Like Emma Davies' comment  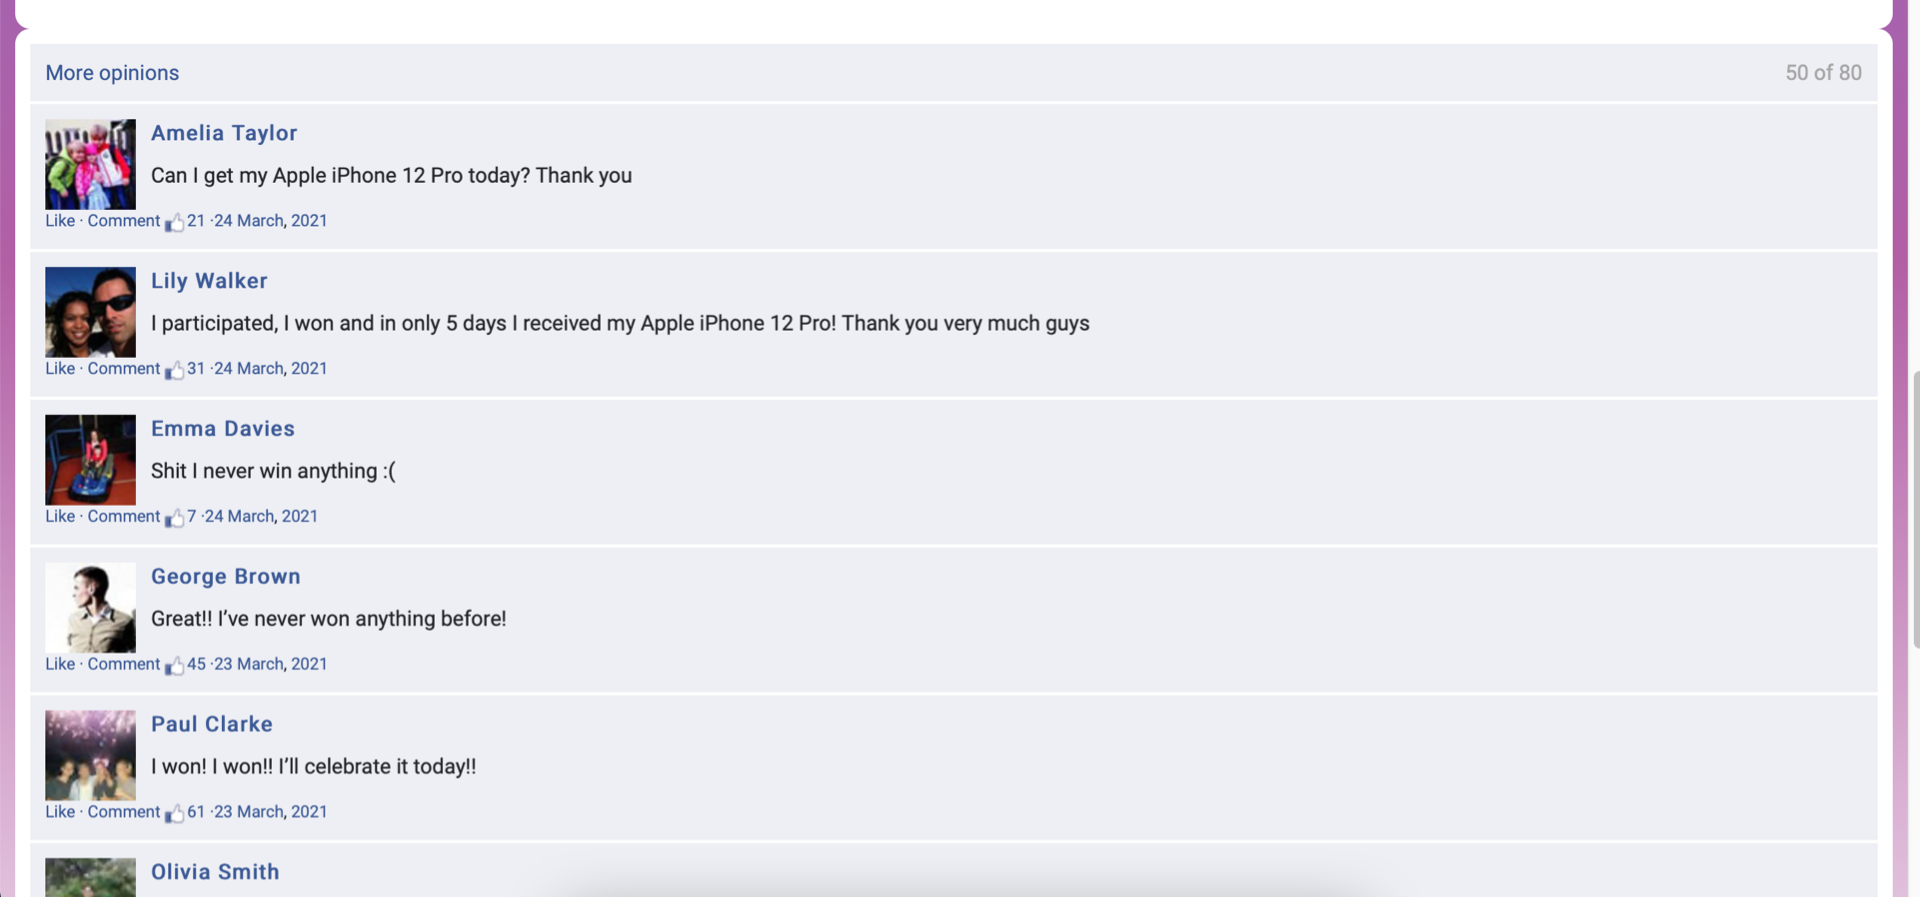[60, 517]
